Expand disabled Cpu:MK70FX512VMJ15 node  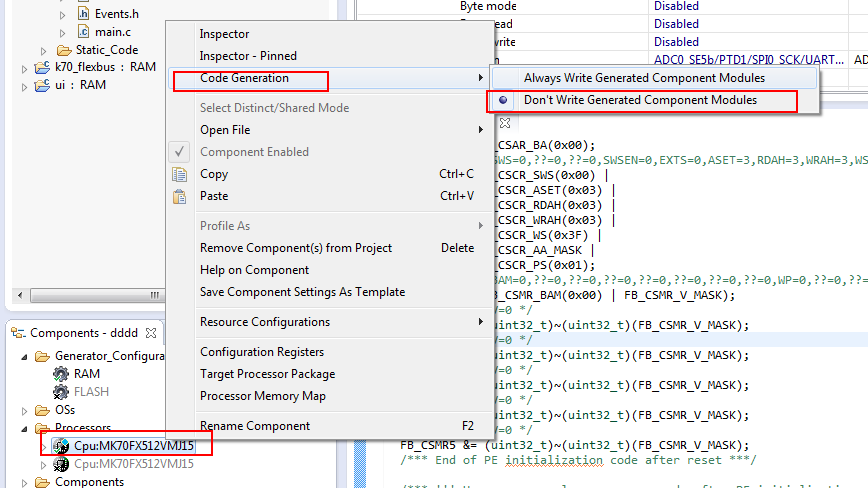point(43,465)
